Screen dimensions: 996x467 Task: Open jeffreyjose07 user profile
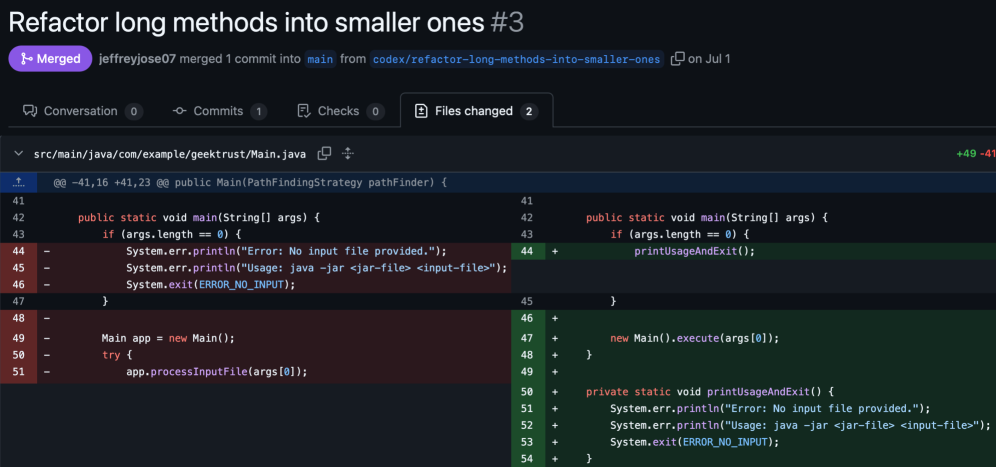(x=137, y=59)
